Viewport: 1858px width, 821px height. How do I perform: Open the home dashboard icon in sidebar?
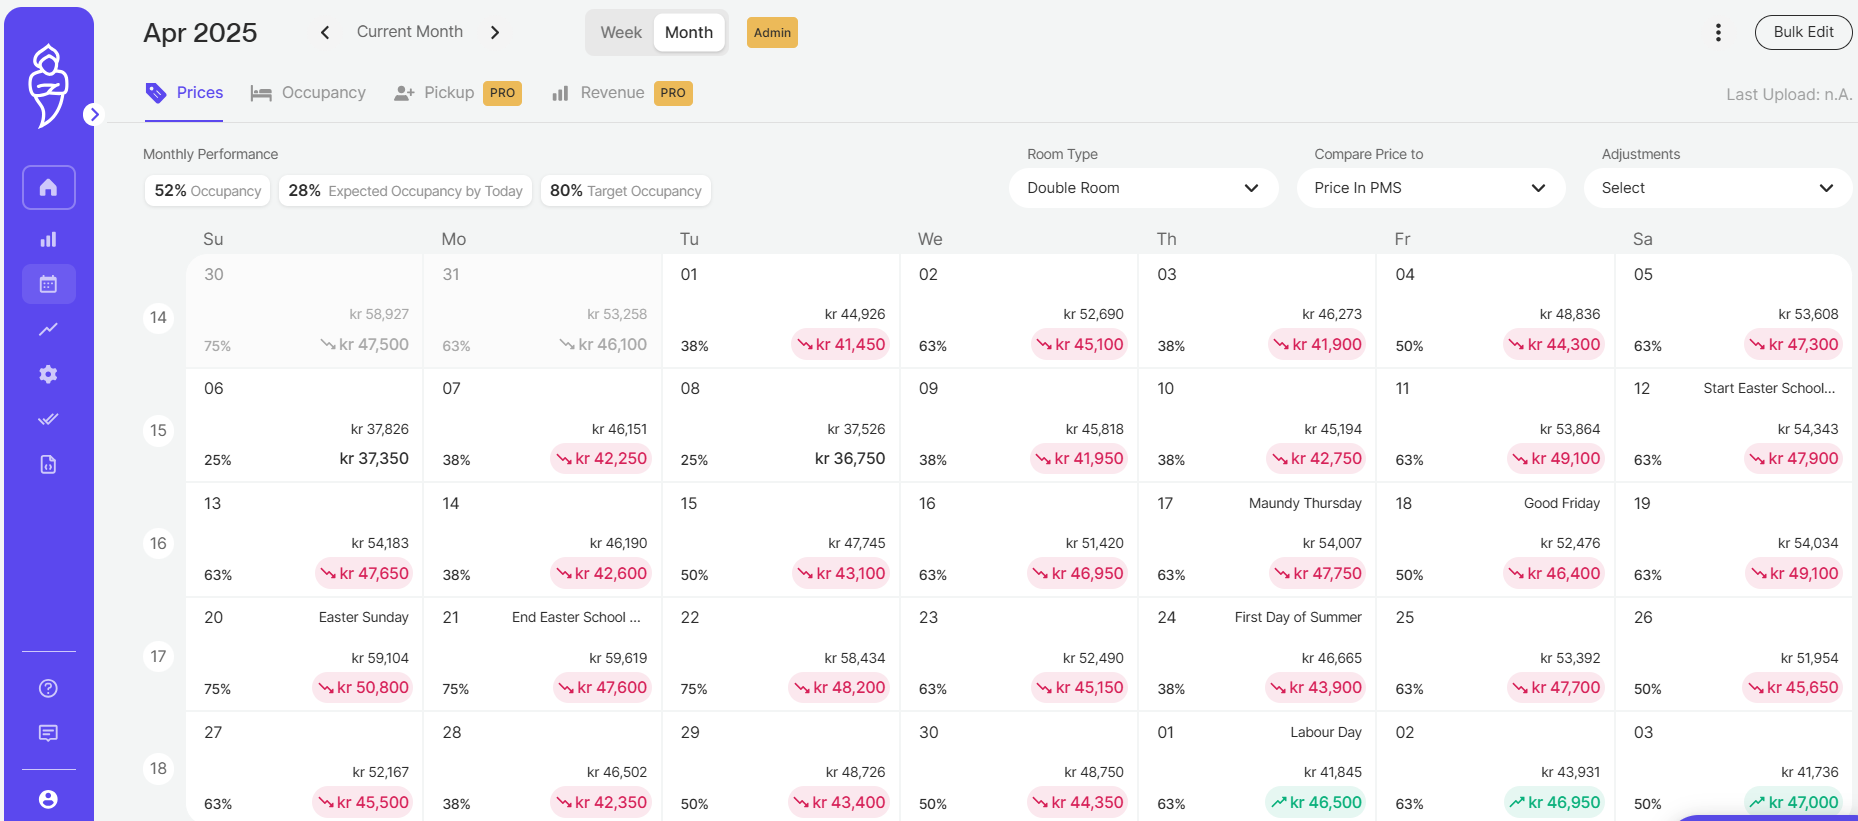pyautogui.click(x=48, y=188)
